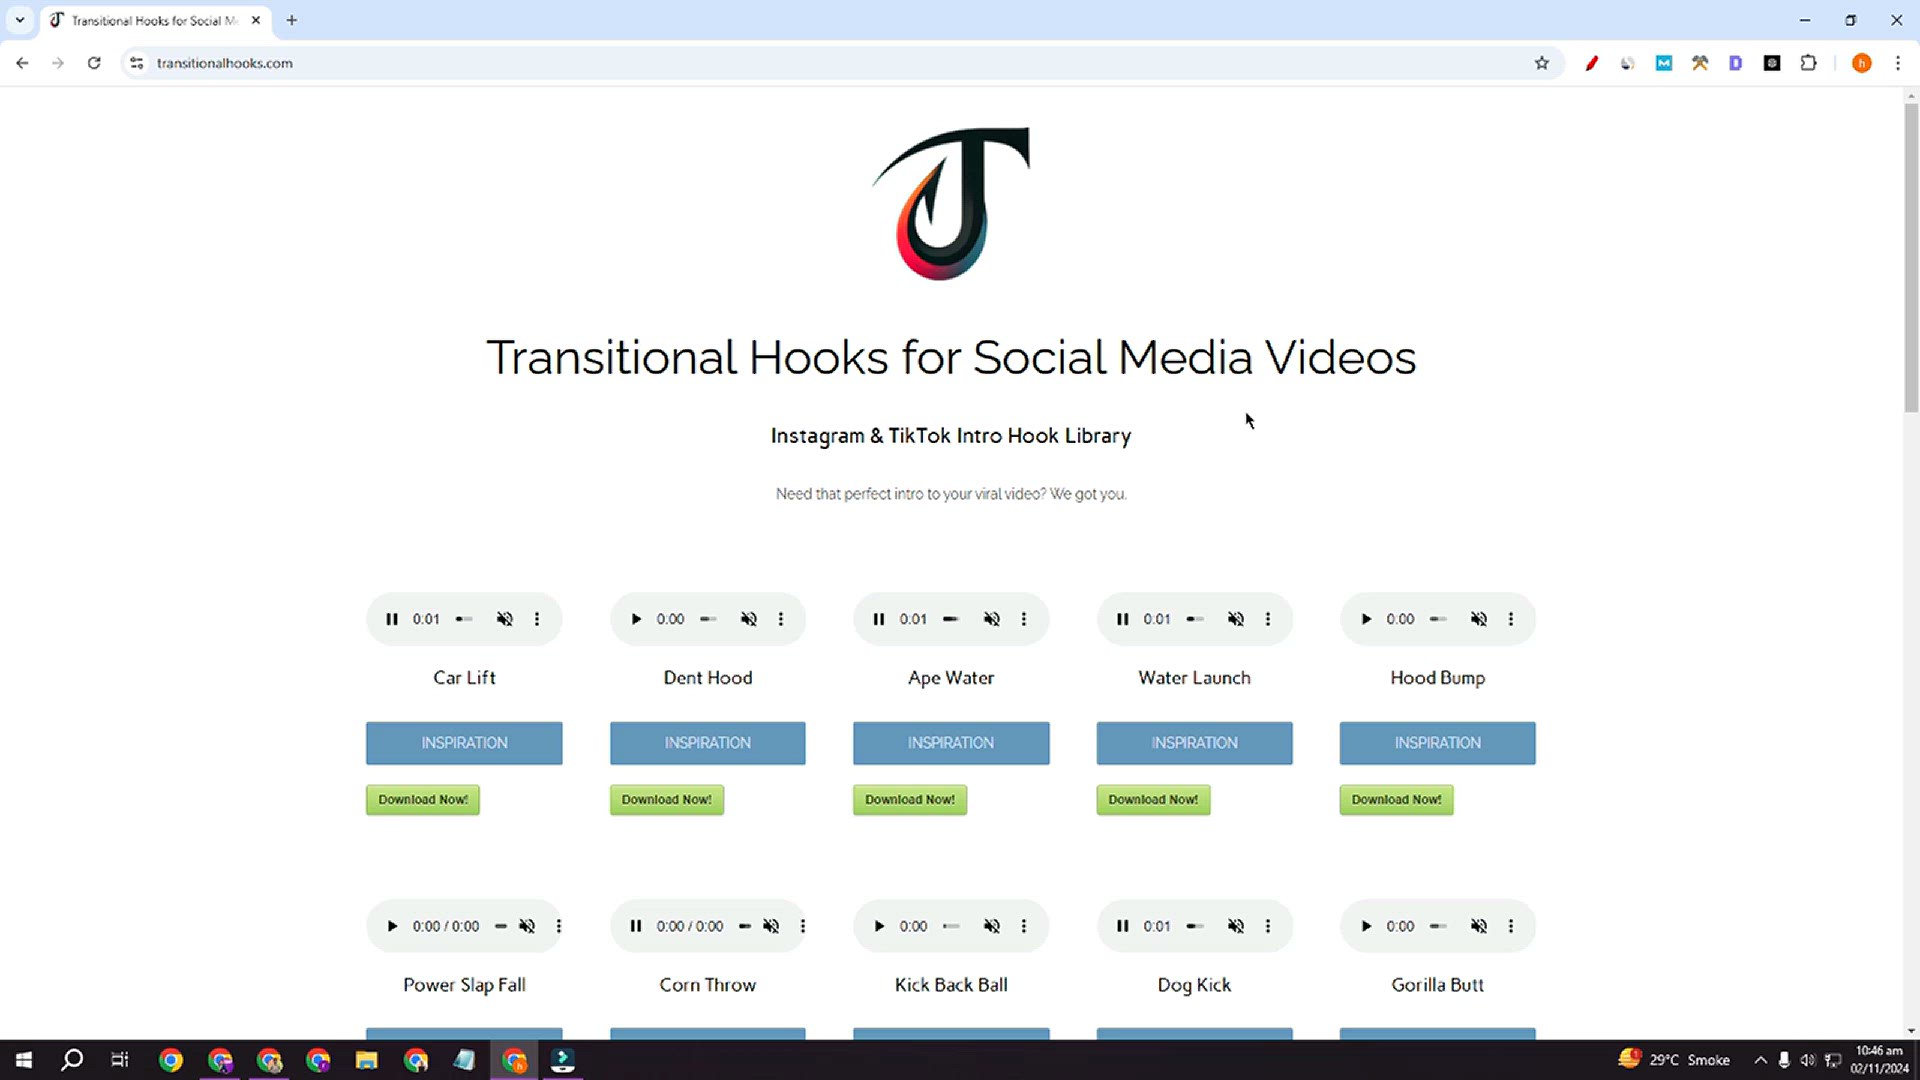Screen dimensions: 1920x1080
Task: Pause the Corn Throw audio player
Action: coord(636,926)
